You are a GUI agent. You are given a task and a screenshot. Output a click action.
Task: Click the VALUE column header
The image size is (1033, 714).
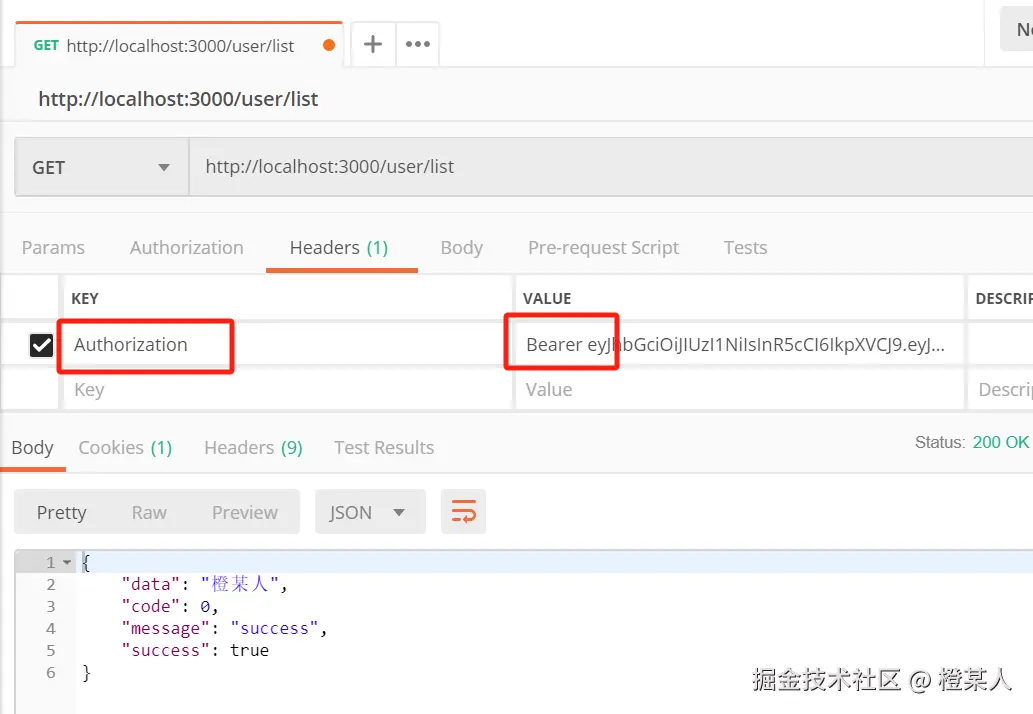547,298
